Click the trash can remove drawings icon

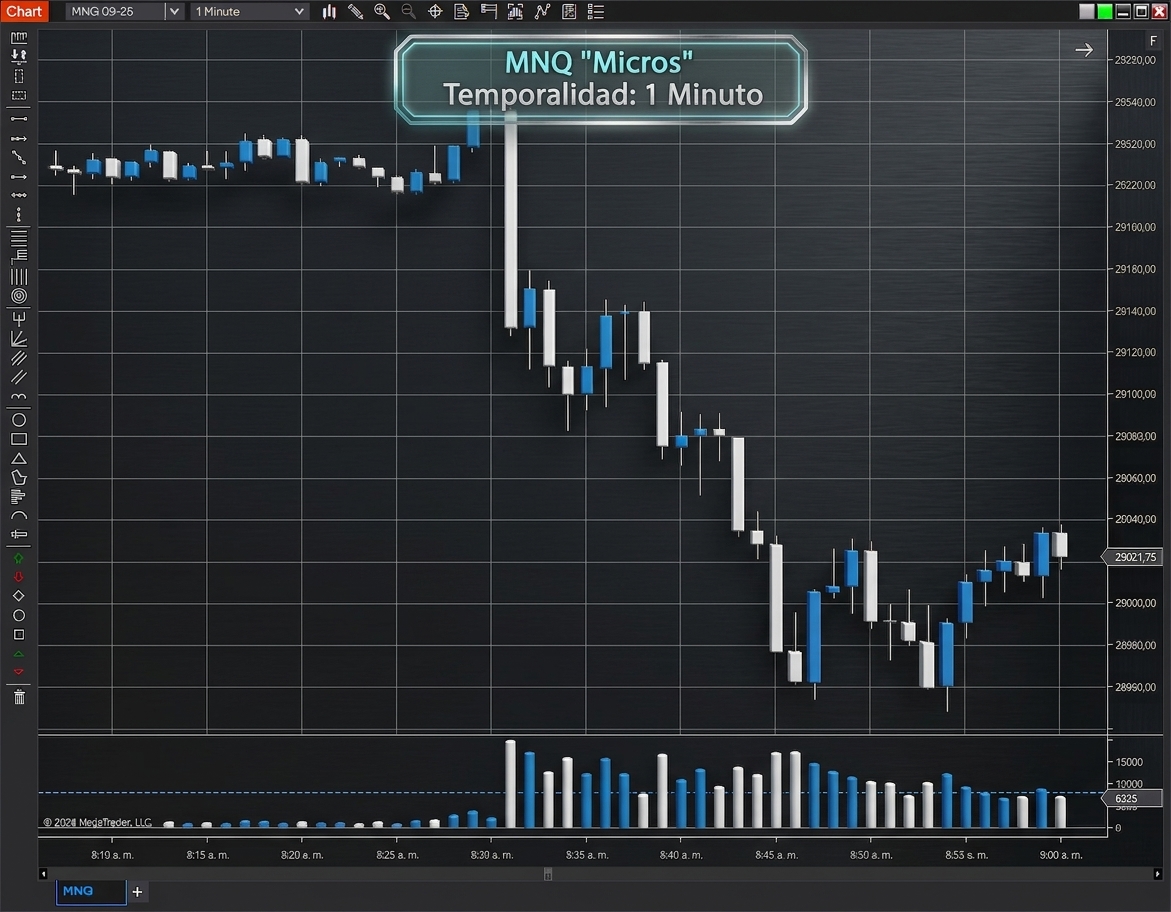[19, 697]
